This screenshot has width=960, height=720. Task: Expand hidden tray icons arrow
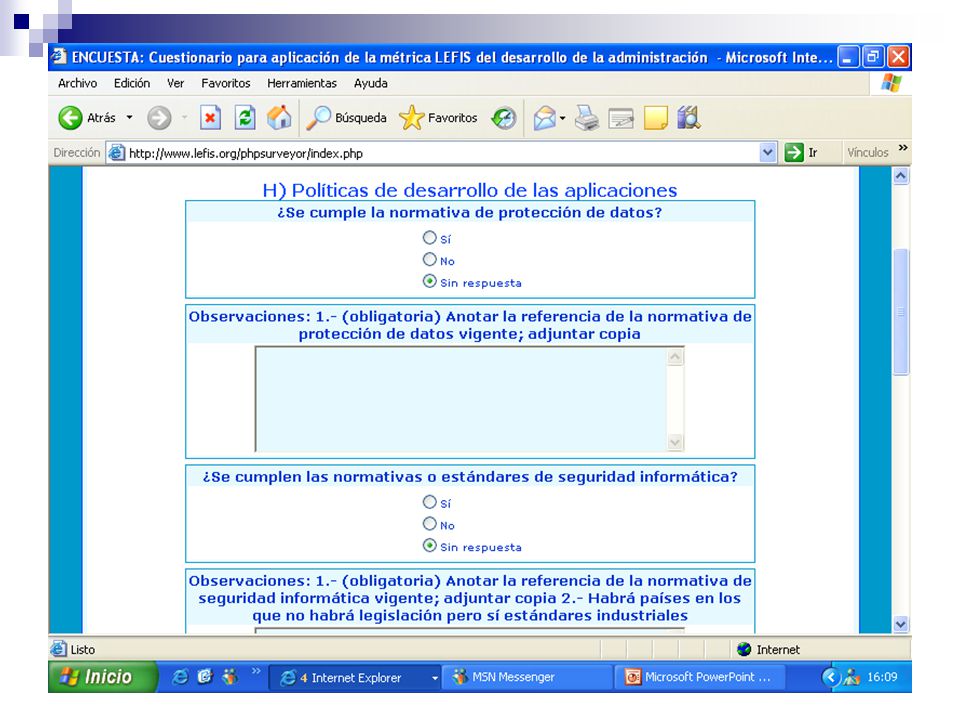830,677
